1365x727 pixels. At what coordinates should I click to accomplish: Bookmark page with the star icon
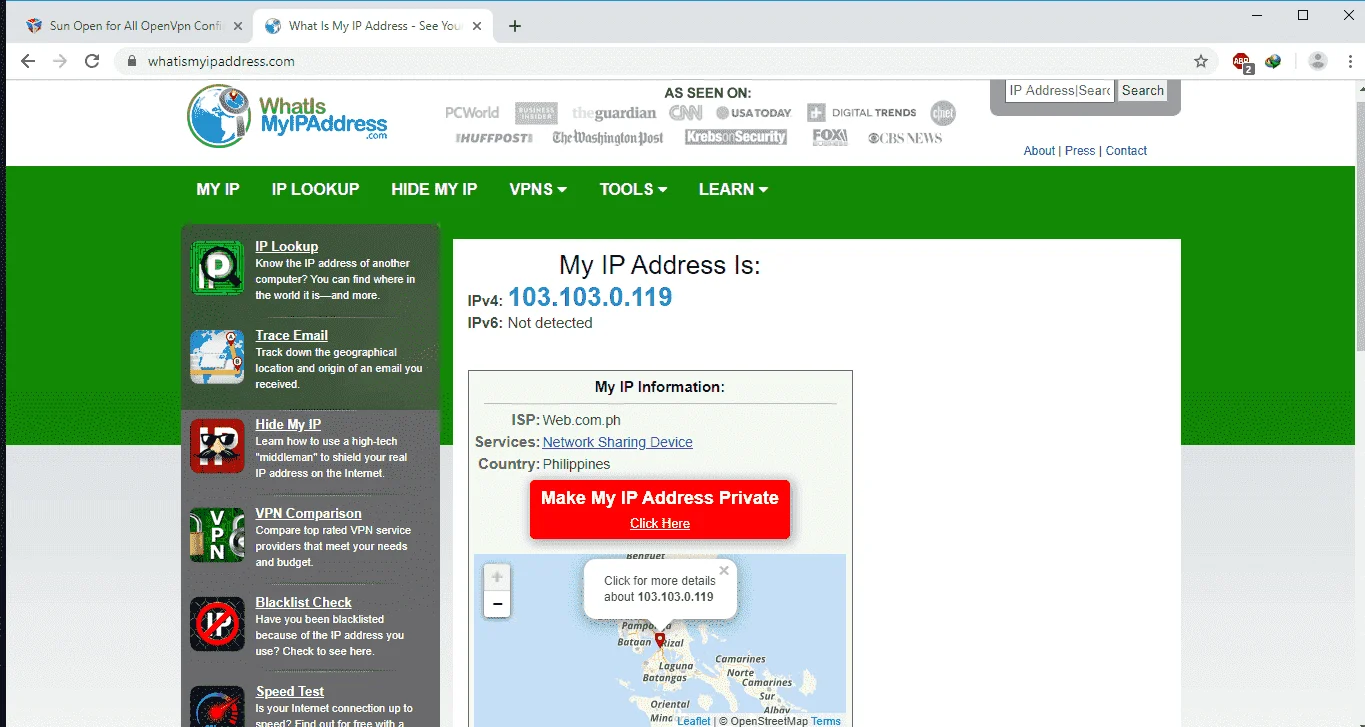[x=1201, y=61]
